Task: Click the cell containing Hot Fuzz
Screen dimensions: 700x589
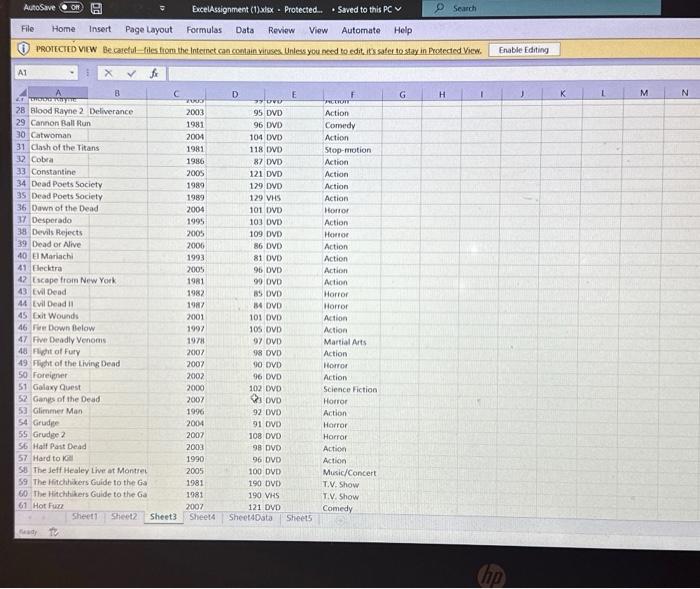Action: click(x=61, y=505)
